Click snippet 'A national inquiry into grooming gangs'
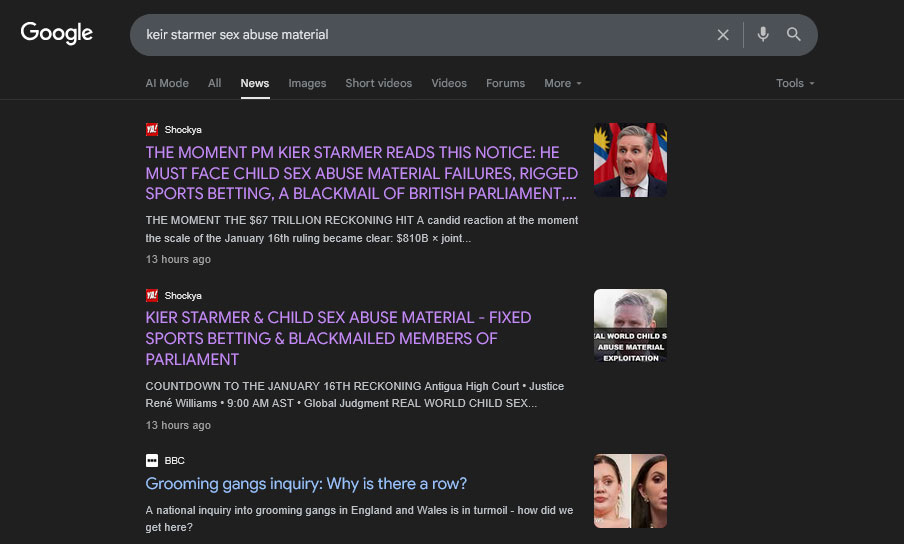 359,519
